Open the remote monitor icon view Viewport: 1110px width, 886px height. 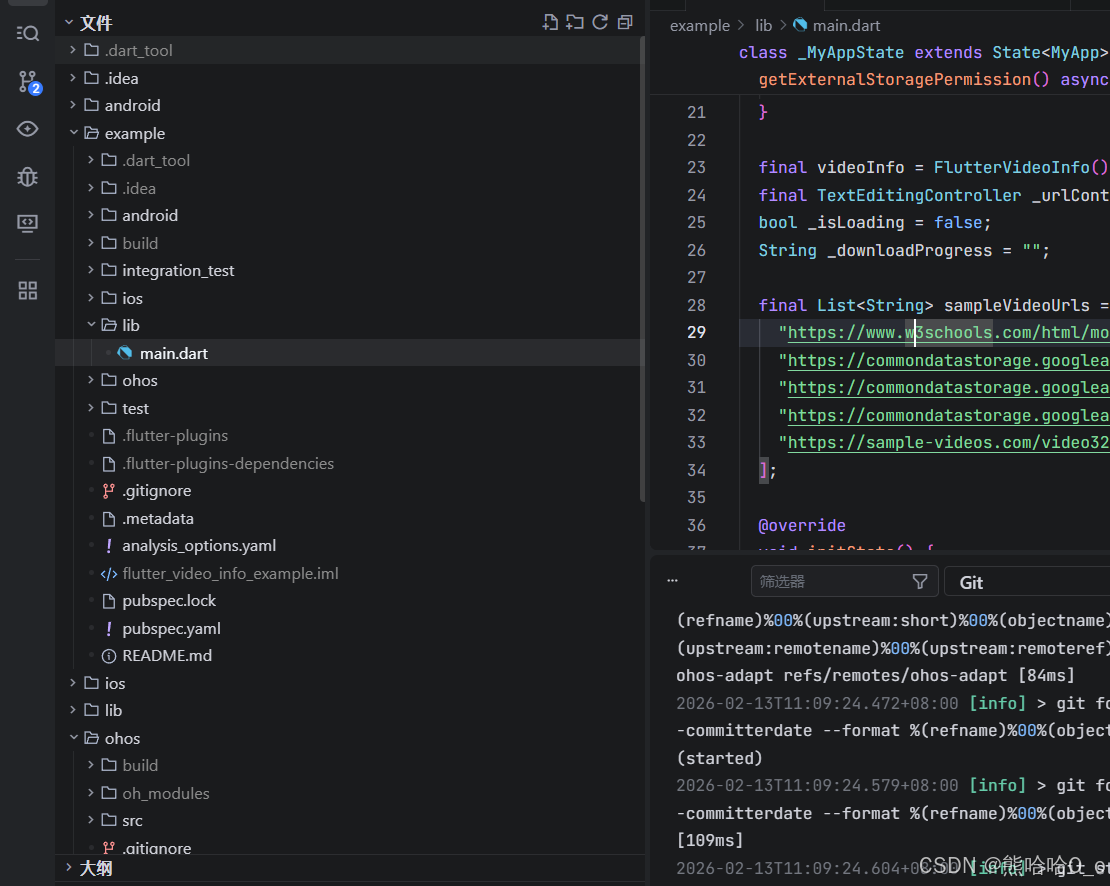(x=28, y=224)
